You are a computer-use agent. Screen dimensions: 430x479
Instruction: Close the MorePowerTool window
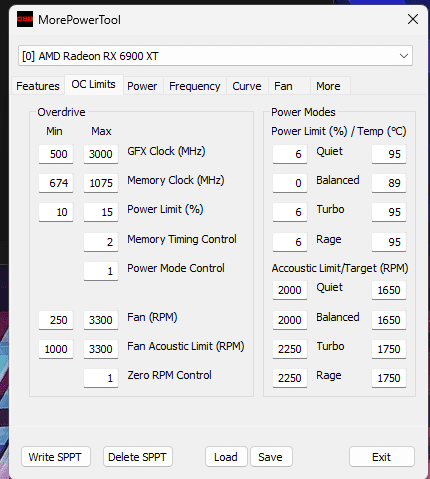413,19
